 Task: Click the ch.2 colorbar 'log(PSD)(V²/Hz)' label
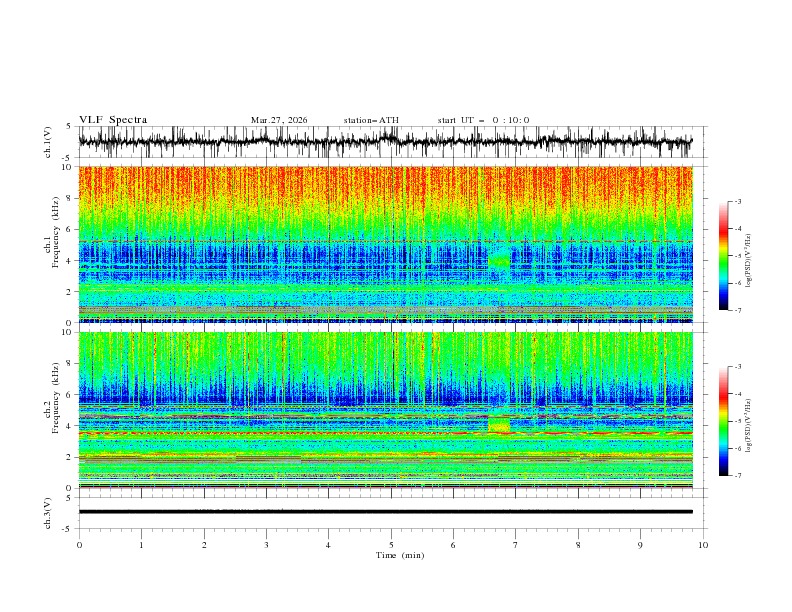[748, 426]
